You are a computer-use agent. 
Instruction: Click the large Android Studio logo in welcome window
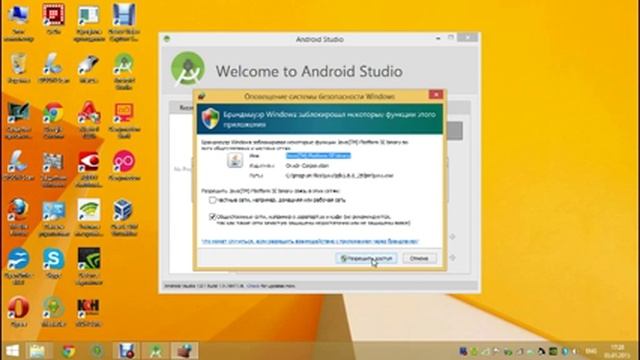[187, 69]
